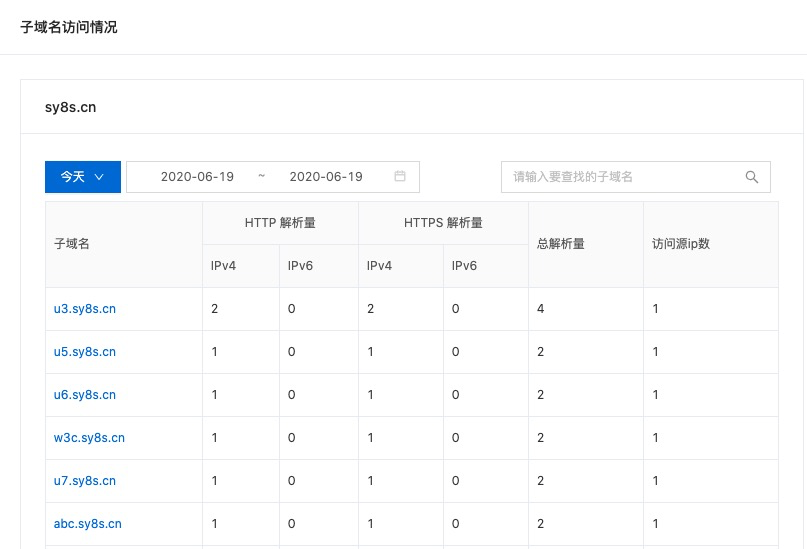Click the HTTPS 解析量 column header

pyautogui.click(x=443, y=223)
